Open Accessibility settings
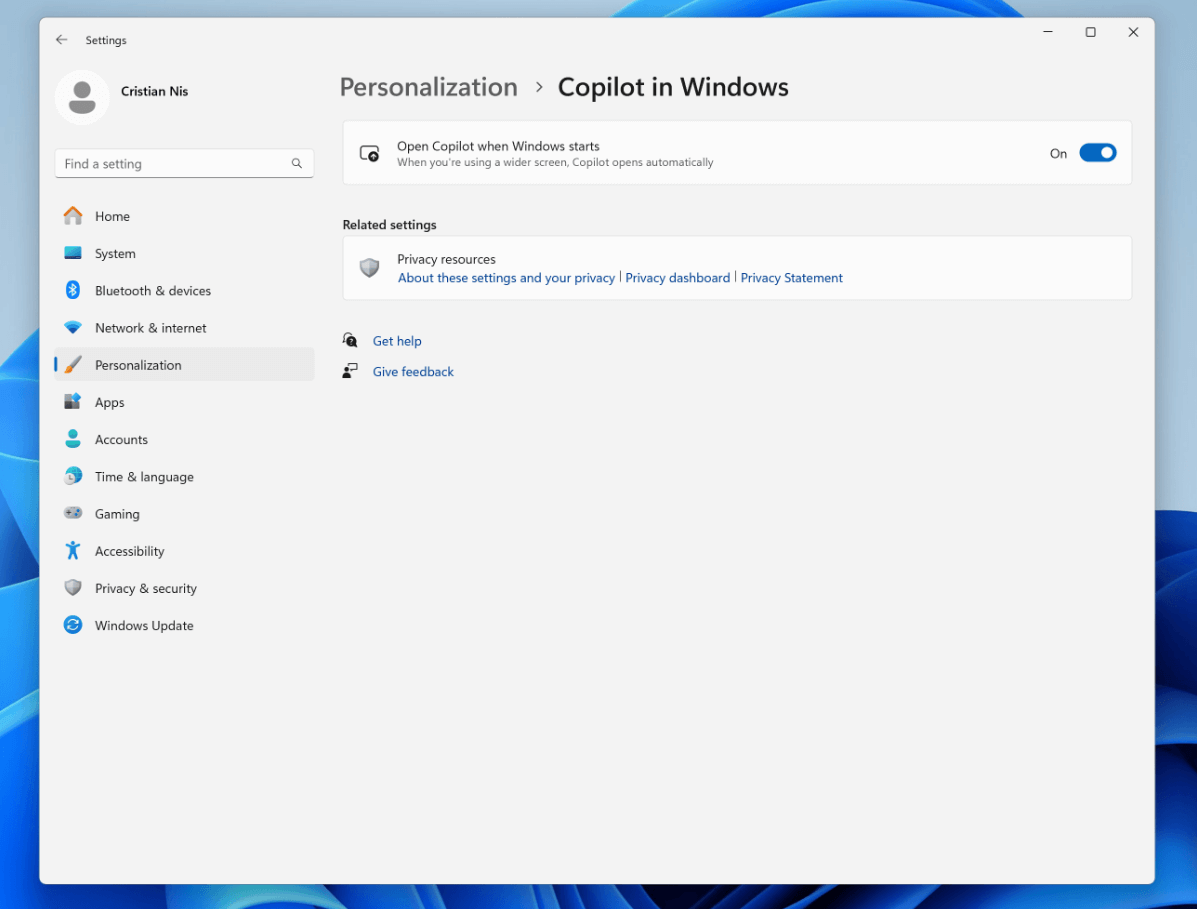The image size is (1197, 909). [184, 550]
